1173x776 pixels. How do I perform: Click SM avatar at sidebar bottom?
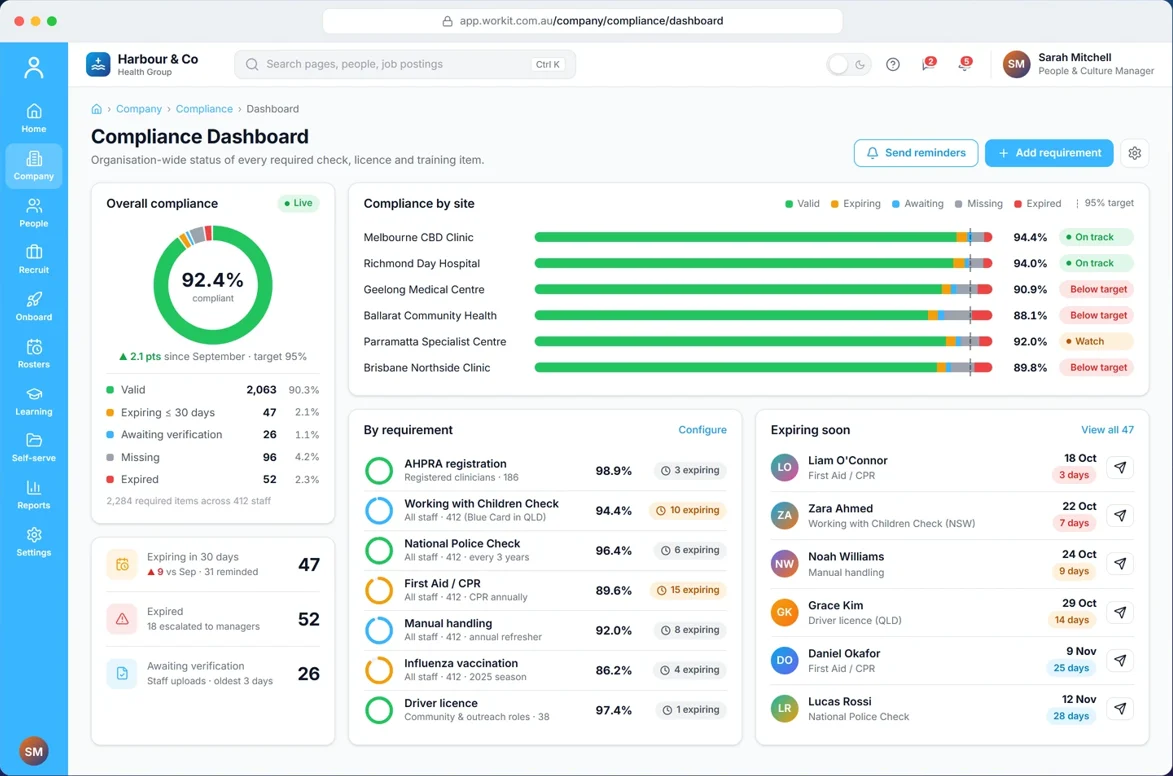[x=34, y=751]
